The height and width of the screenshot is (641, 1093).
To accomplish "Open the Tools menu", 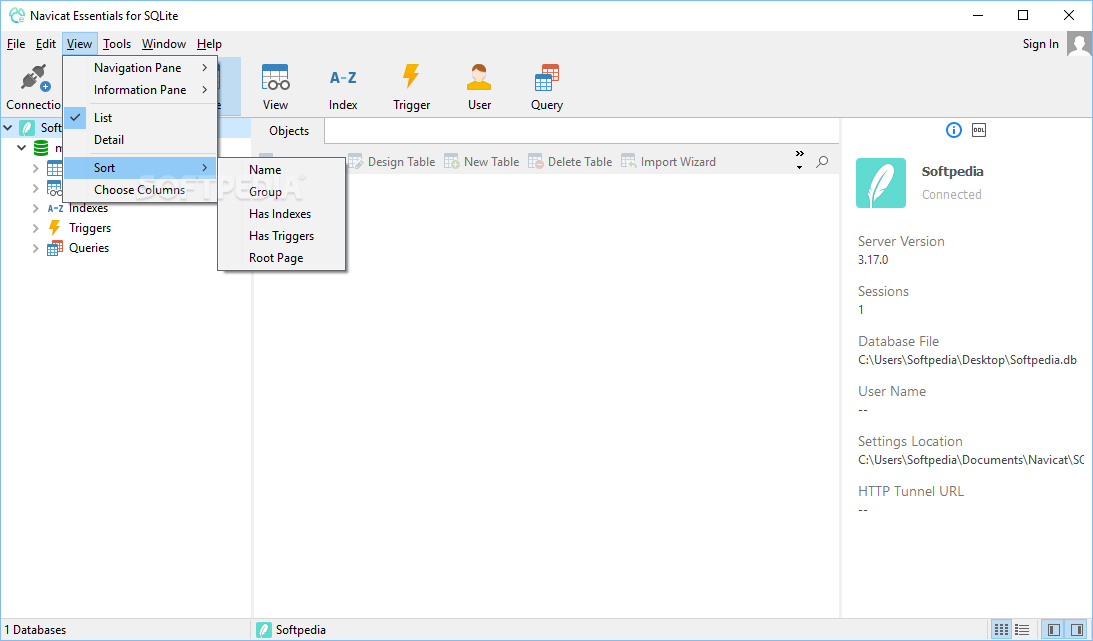I will pyautogui.click(x=117, y=44).
